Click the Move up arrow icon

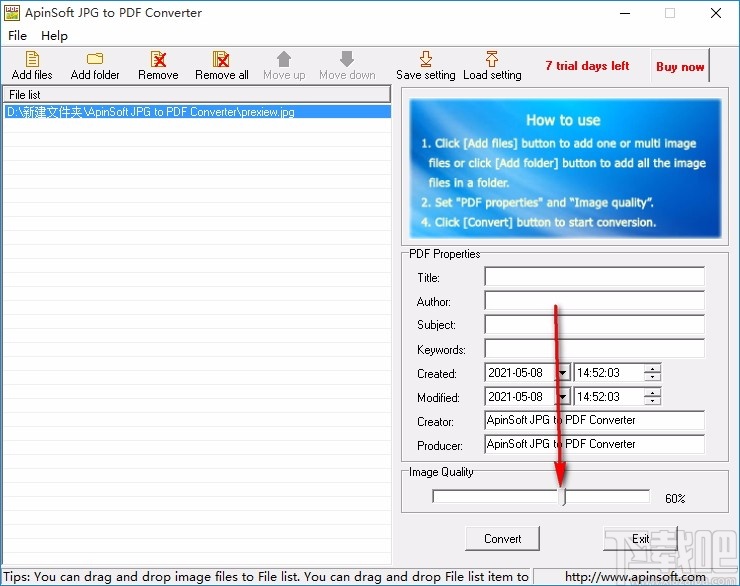[x=284, y=59]
